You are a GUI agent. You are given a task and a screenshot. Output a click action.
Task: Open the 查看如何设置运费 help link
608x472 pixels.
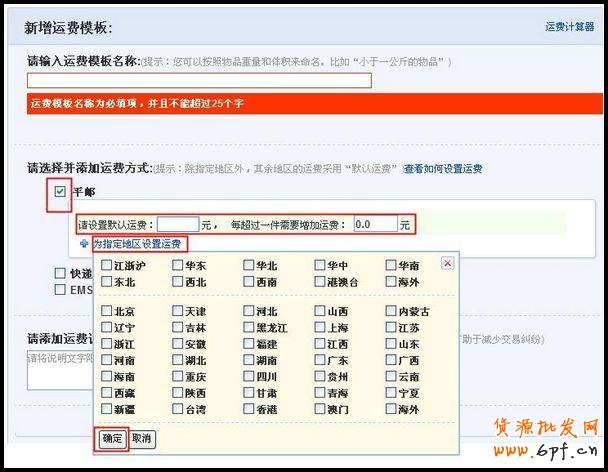[x=442, y=169]
